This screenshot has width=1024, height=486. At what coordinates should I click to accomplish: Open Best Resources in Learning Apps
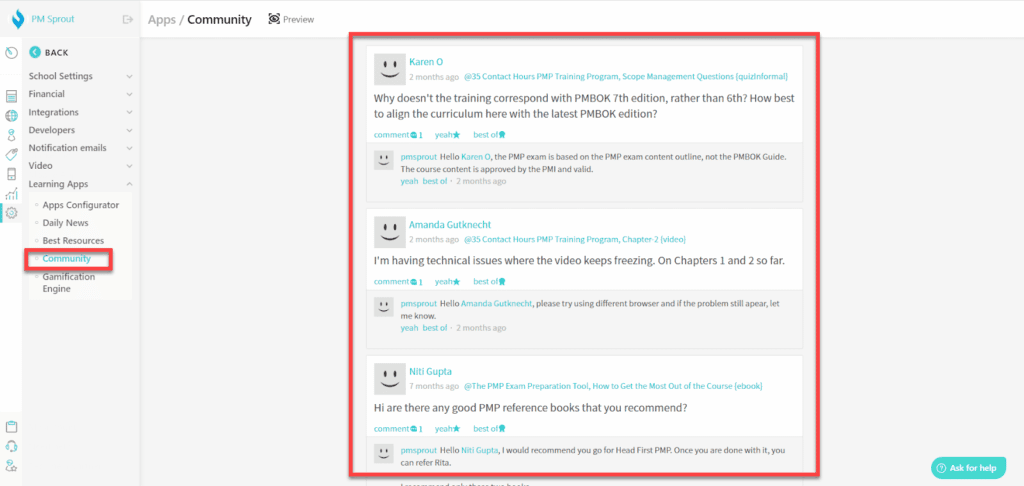click(x=73, y=241)
